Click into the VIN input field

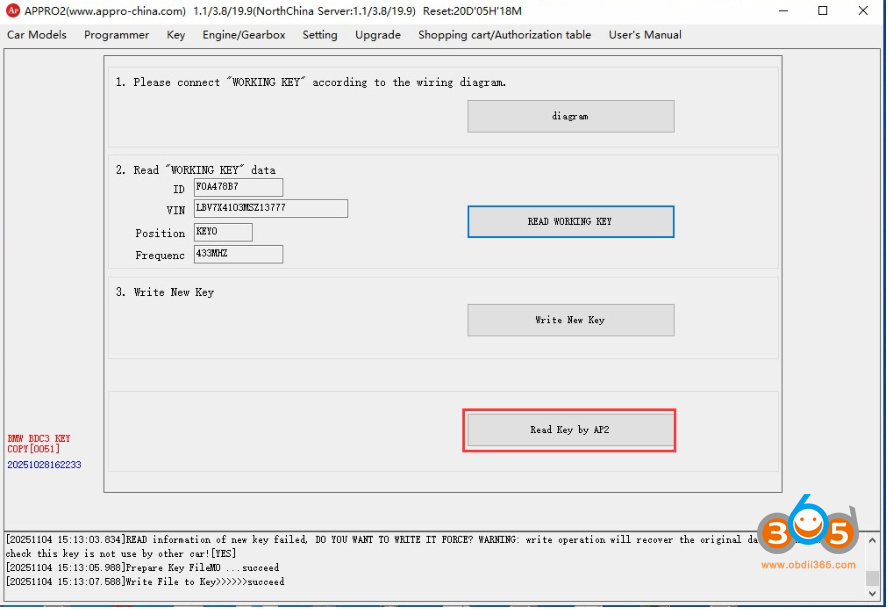pos(270,209)
